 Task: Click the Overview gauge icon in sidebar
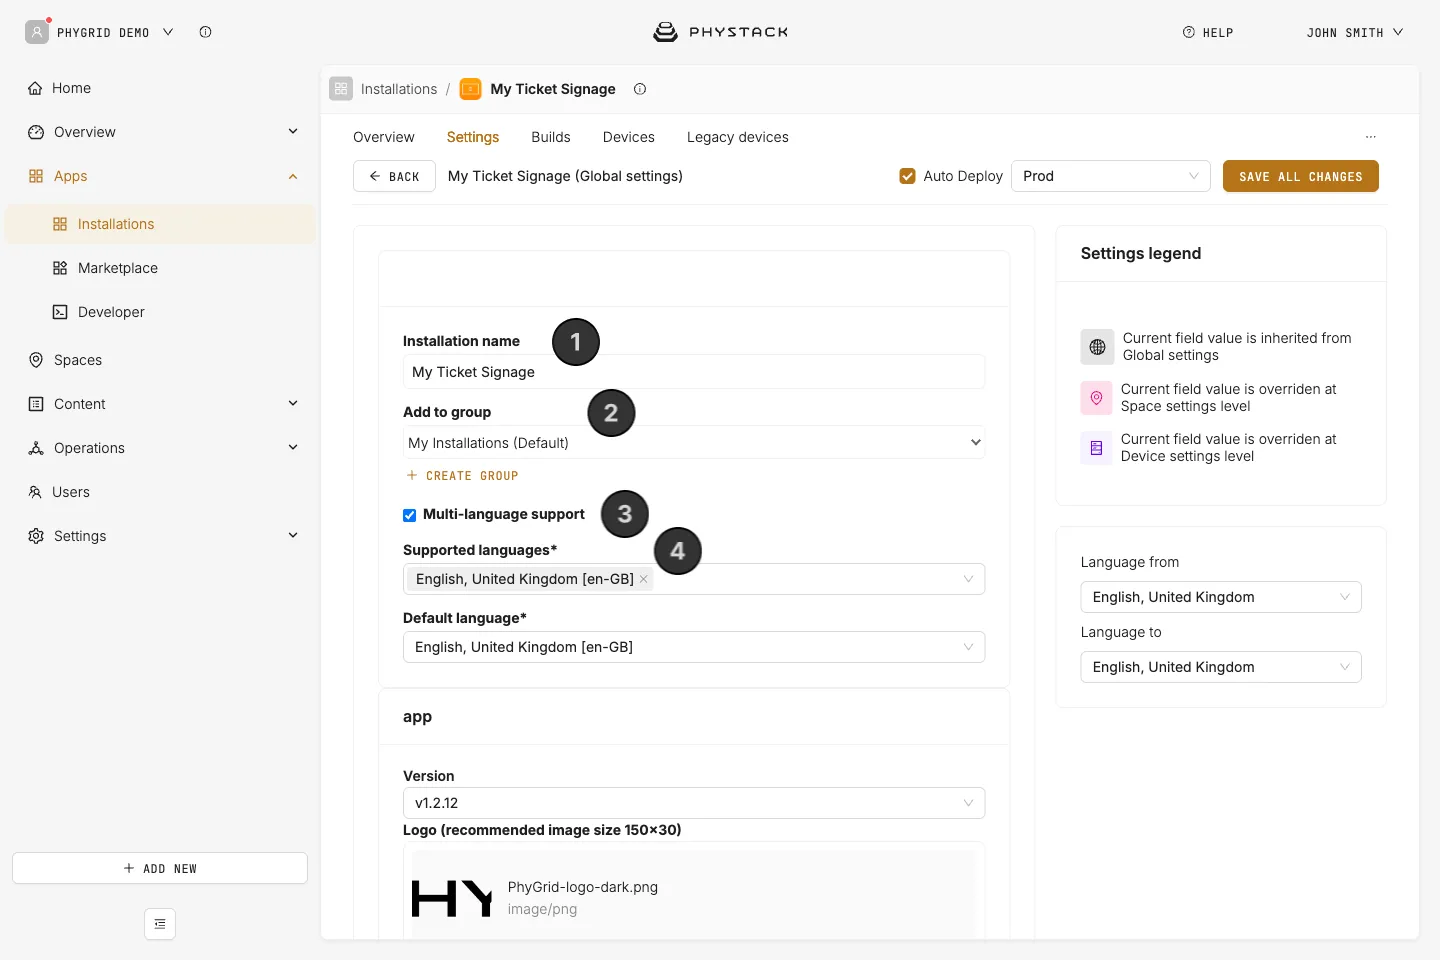point(36,132)
